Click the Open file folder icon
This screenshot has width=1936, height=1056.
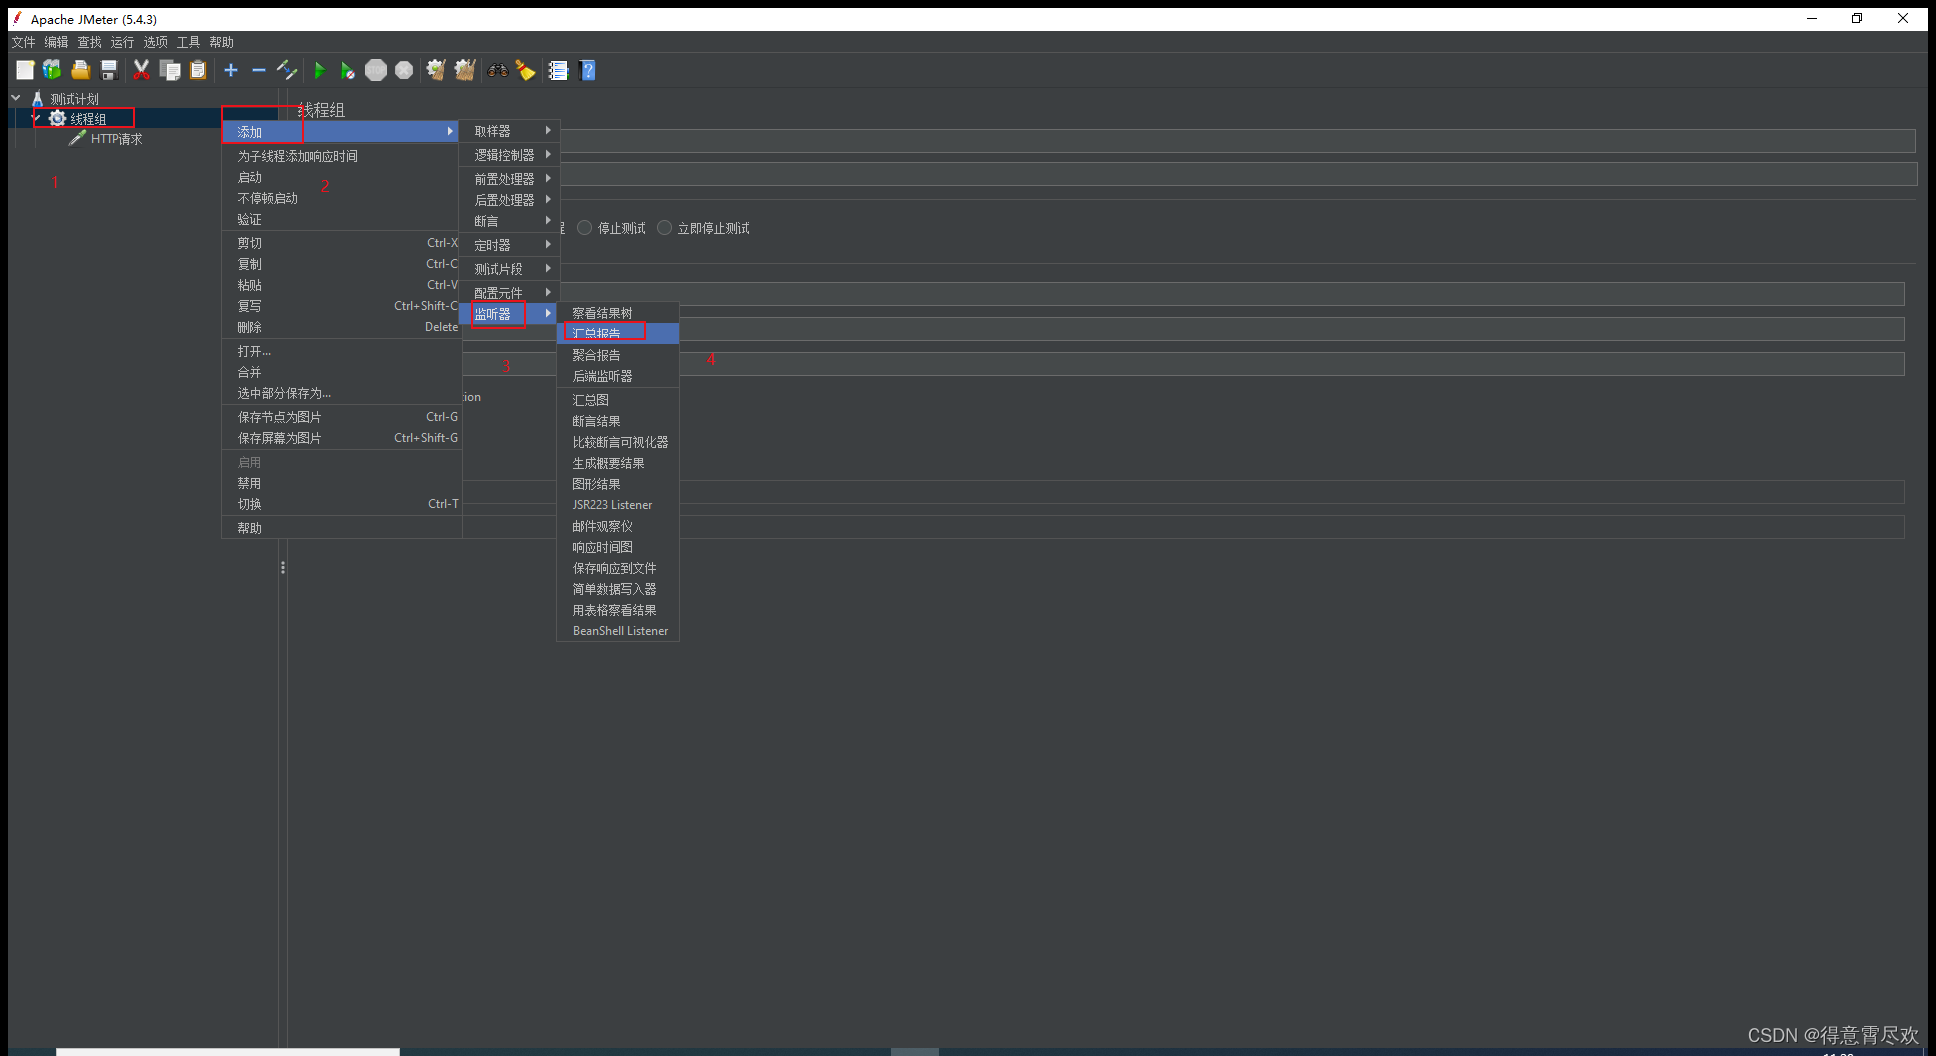(81, 70)
